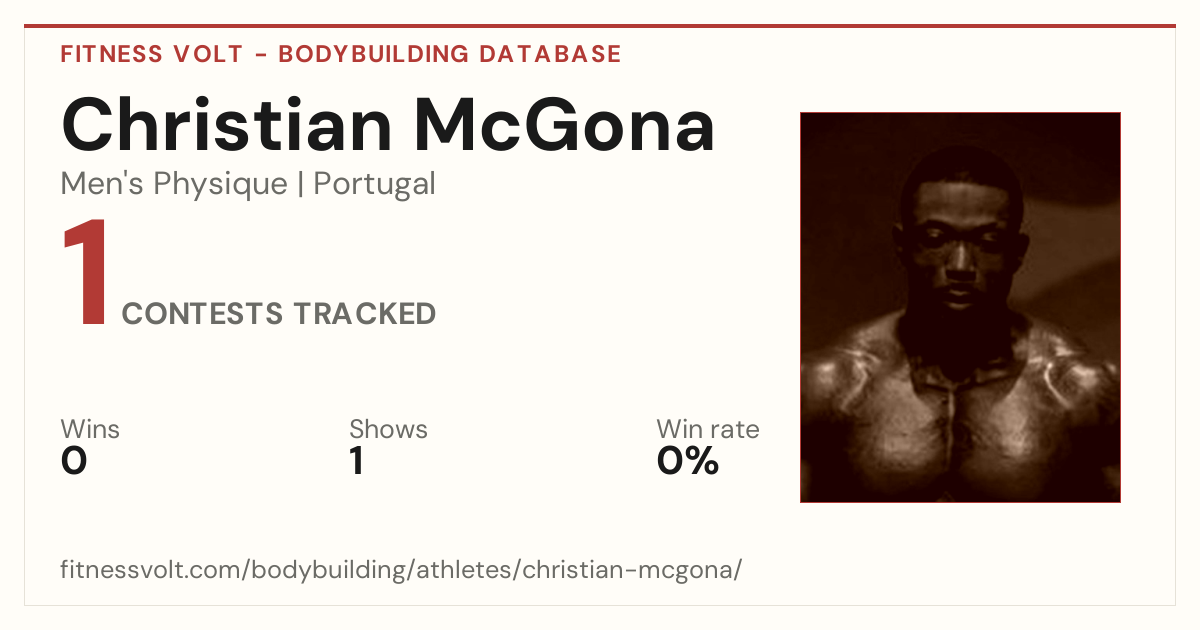Click the FITNESS VOLT brand text
The width and height of the screenshot is (1200, 630).
[151, 54]
